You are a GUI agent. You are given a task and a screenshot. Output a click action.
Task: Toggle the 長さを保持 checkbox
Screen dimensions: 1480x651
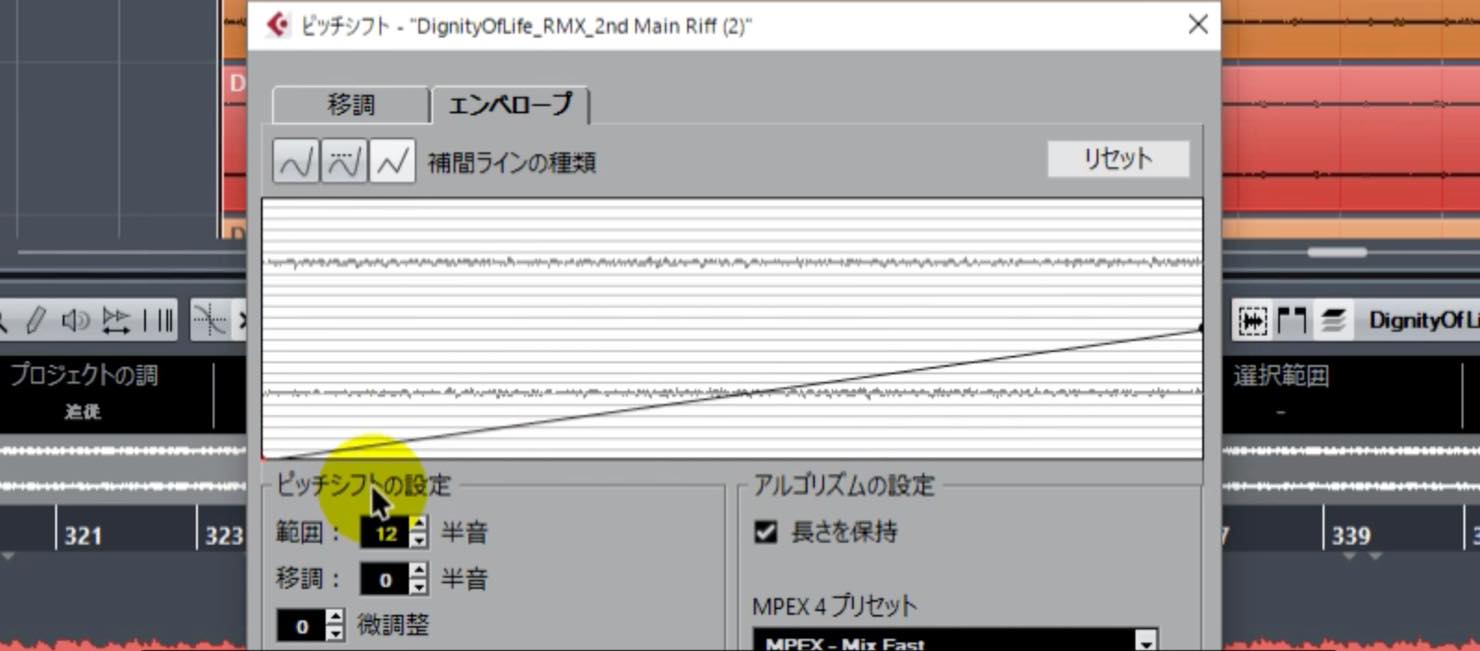[766, 532]
